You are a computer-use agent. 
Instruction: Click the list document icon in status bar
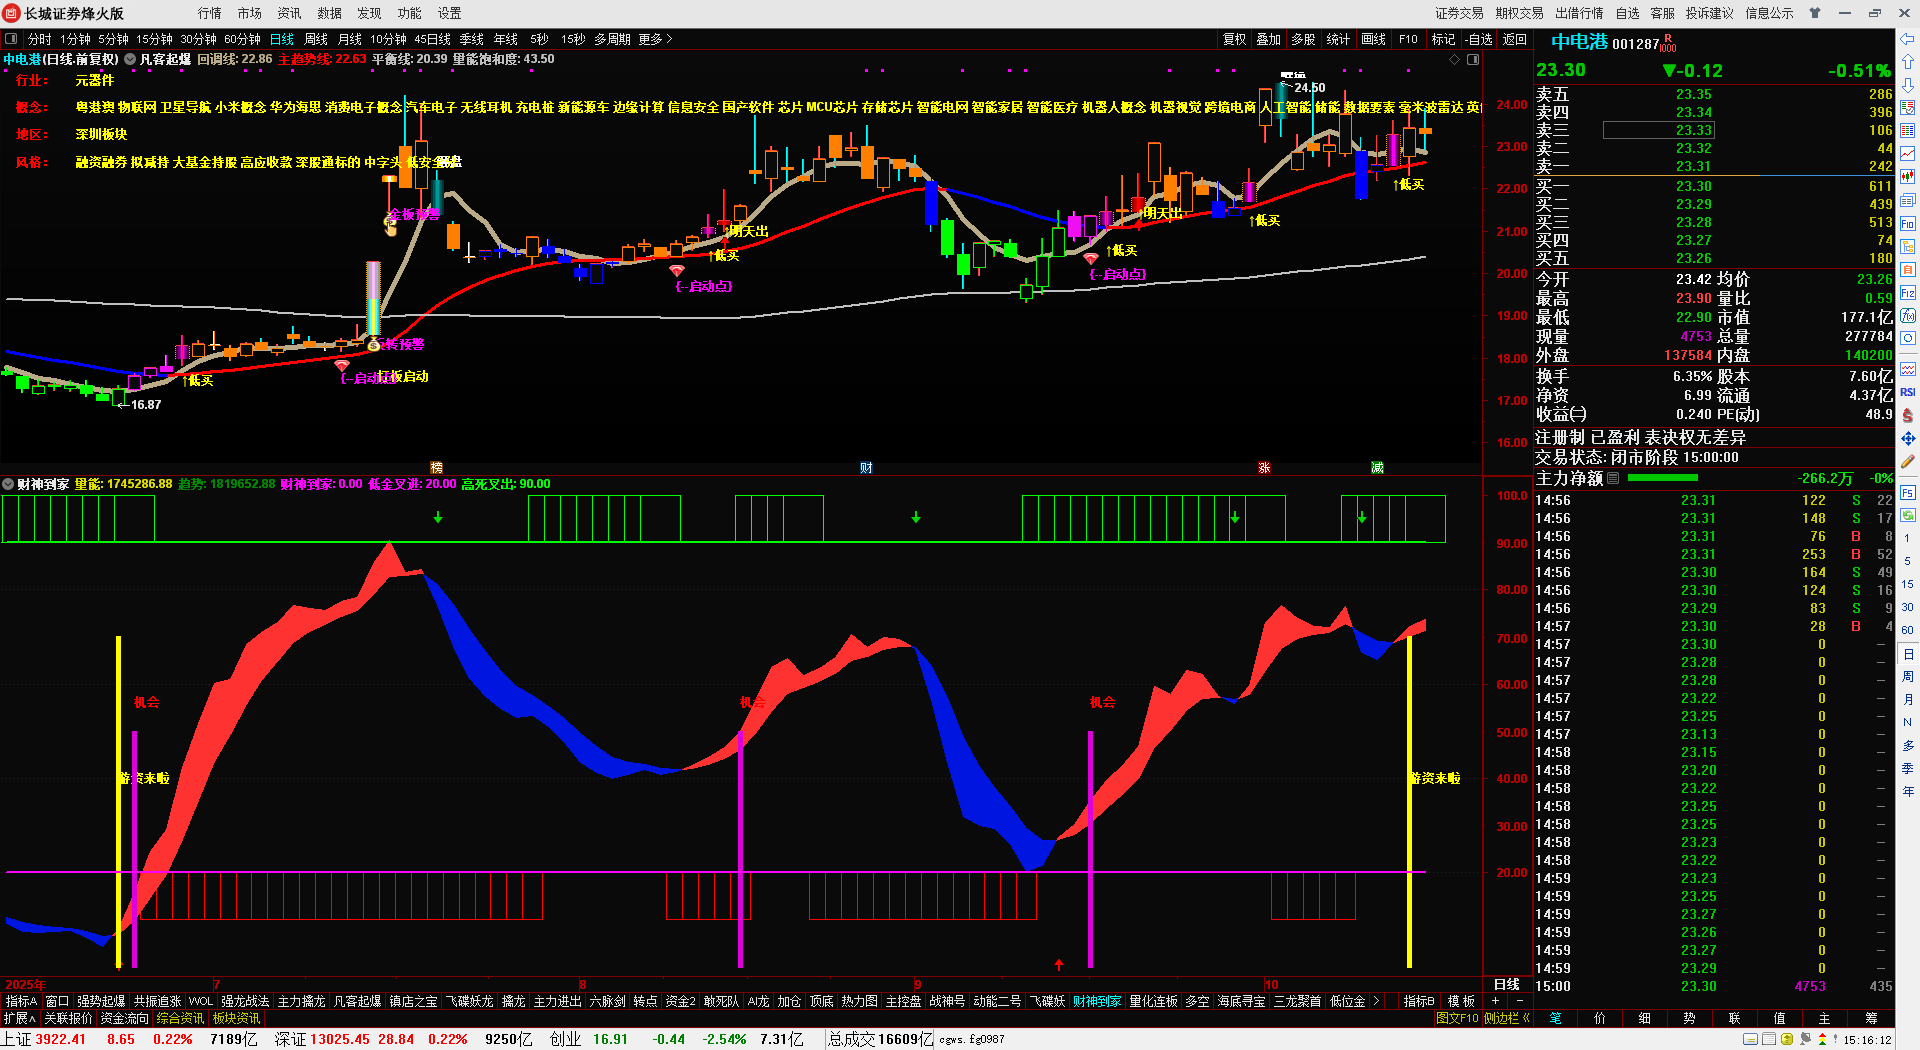point(1769,1040)
